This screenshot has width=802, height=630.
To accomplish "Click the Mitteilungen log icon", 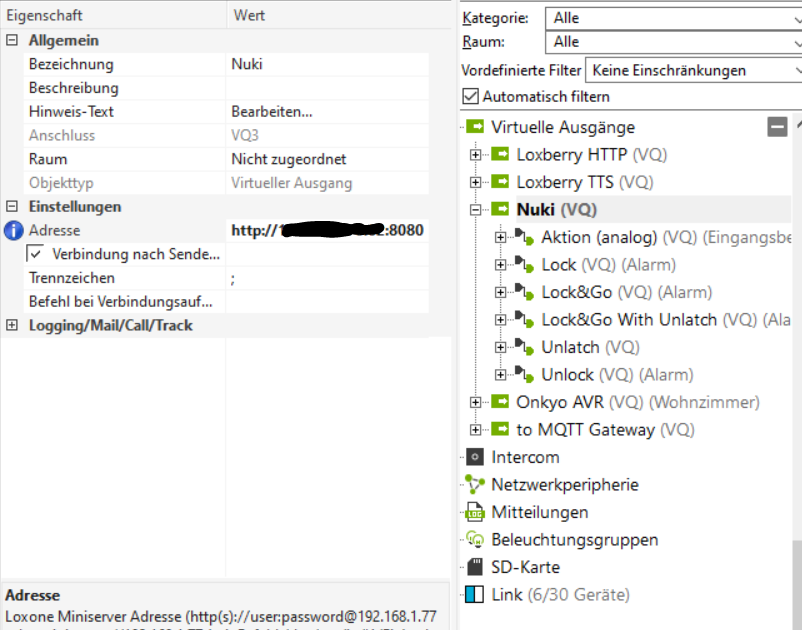I will [475, 512].
